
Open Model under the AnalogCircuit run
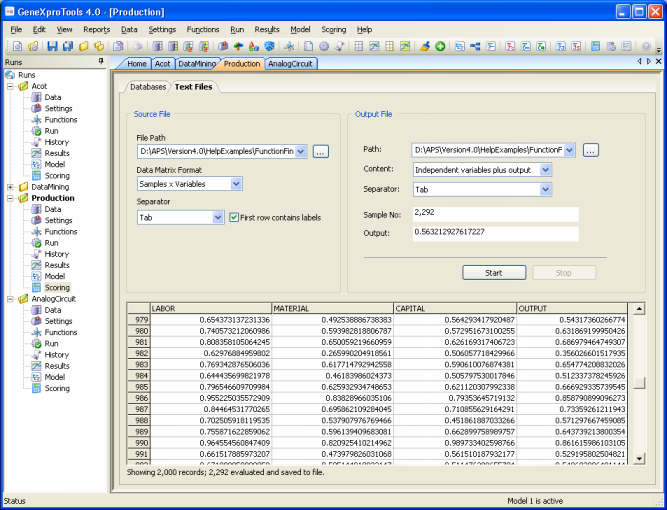(55, 377)
